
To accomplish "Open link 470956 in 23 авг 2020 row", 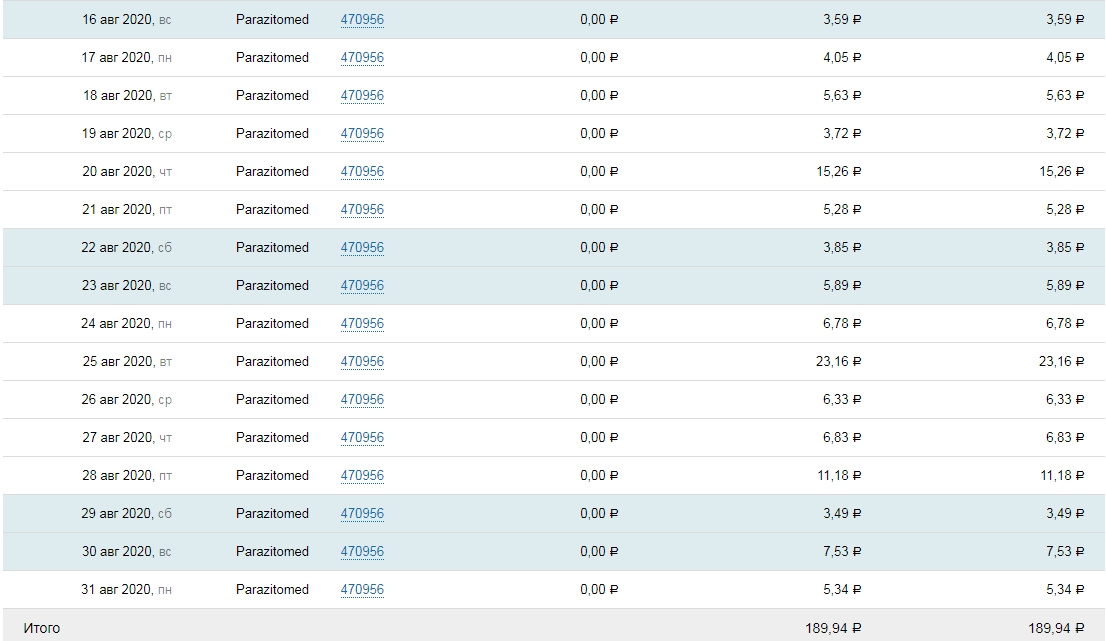I will tap(362, 286).
